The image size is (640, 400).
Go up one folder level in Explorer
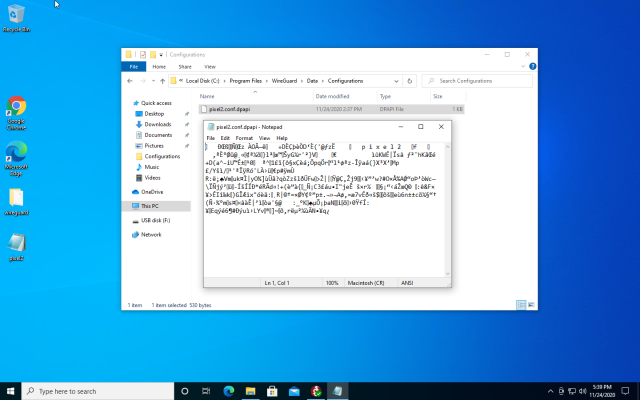(162, 81)
